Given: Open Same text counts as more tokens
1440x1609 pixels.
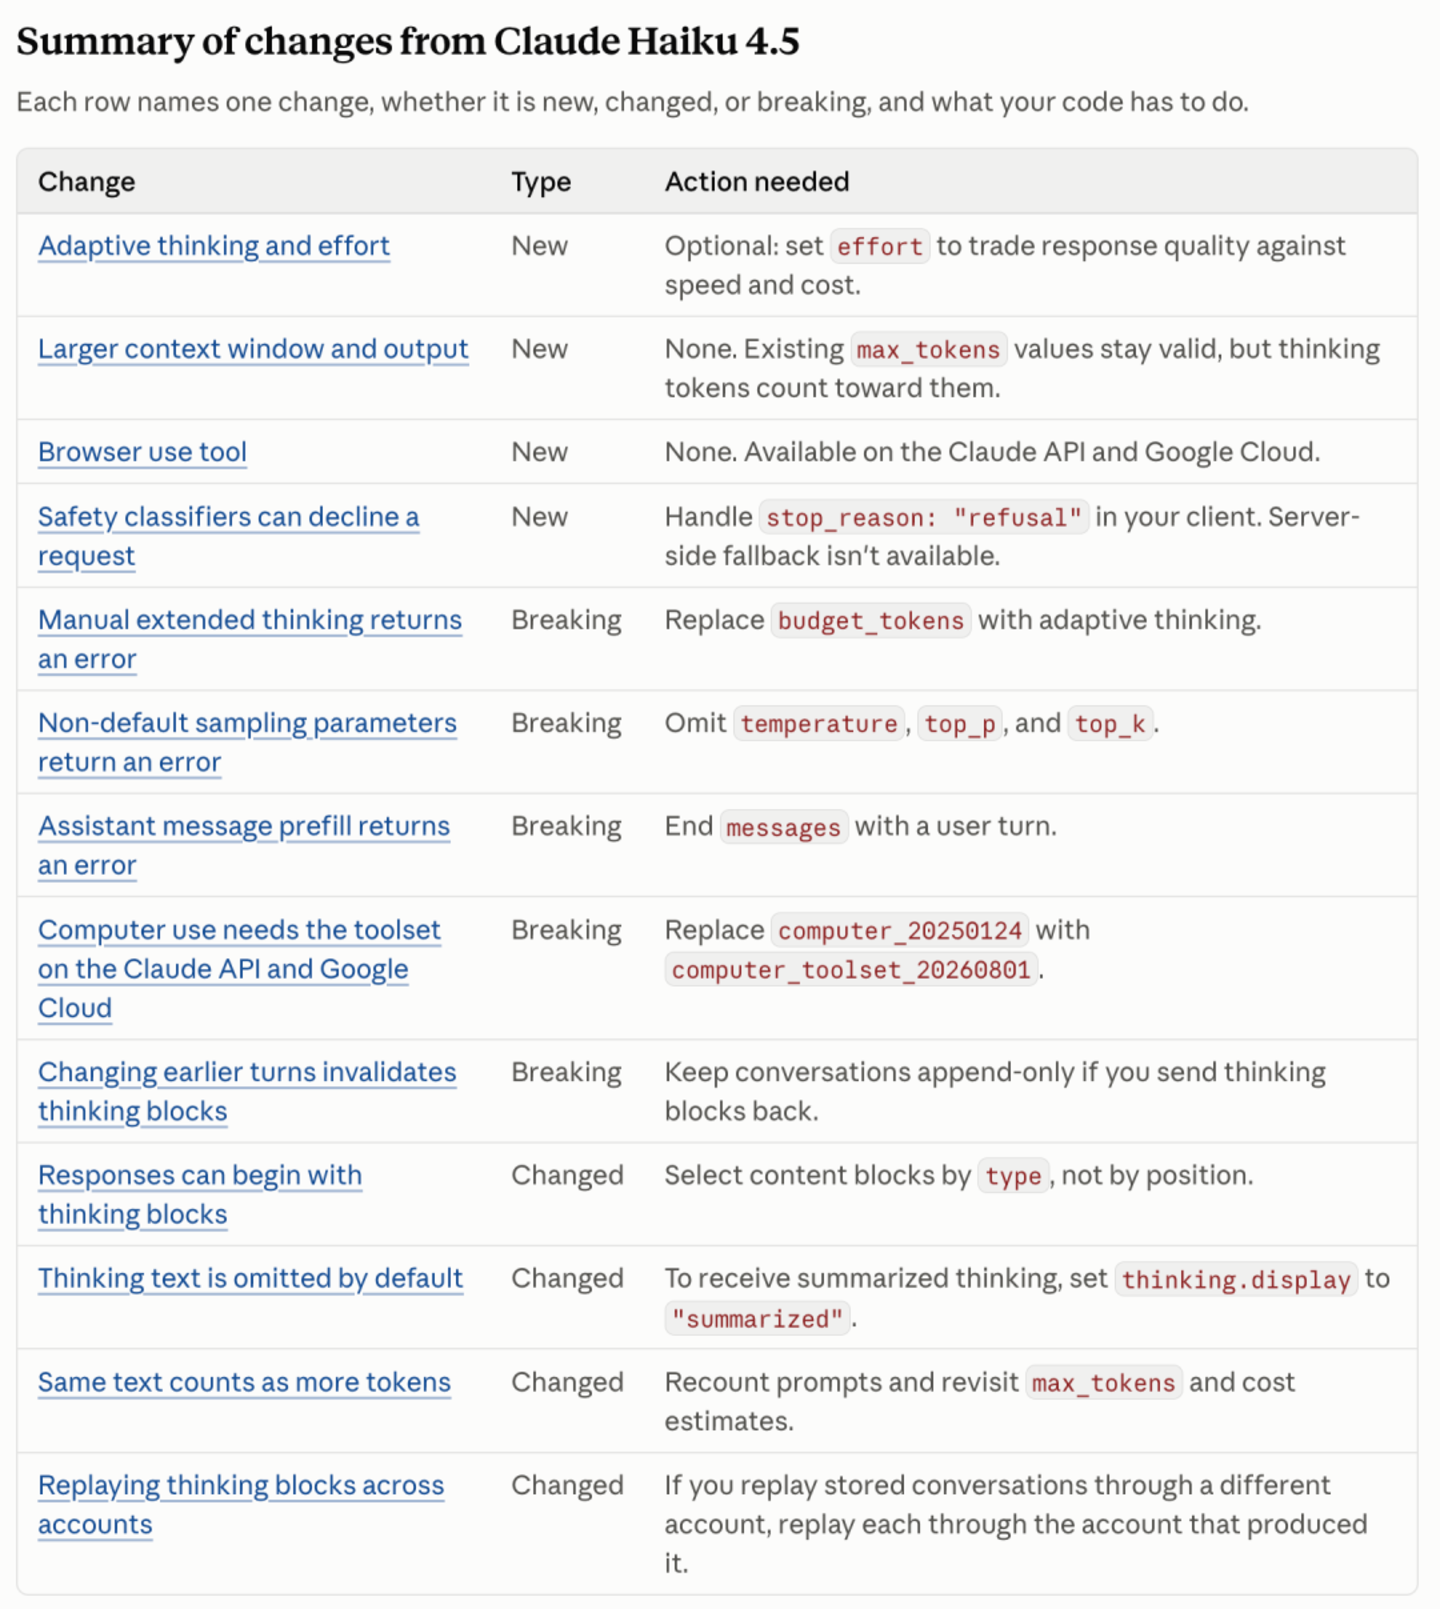Looking at the screenshot, I should coord(244,1382).
